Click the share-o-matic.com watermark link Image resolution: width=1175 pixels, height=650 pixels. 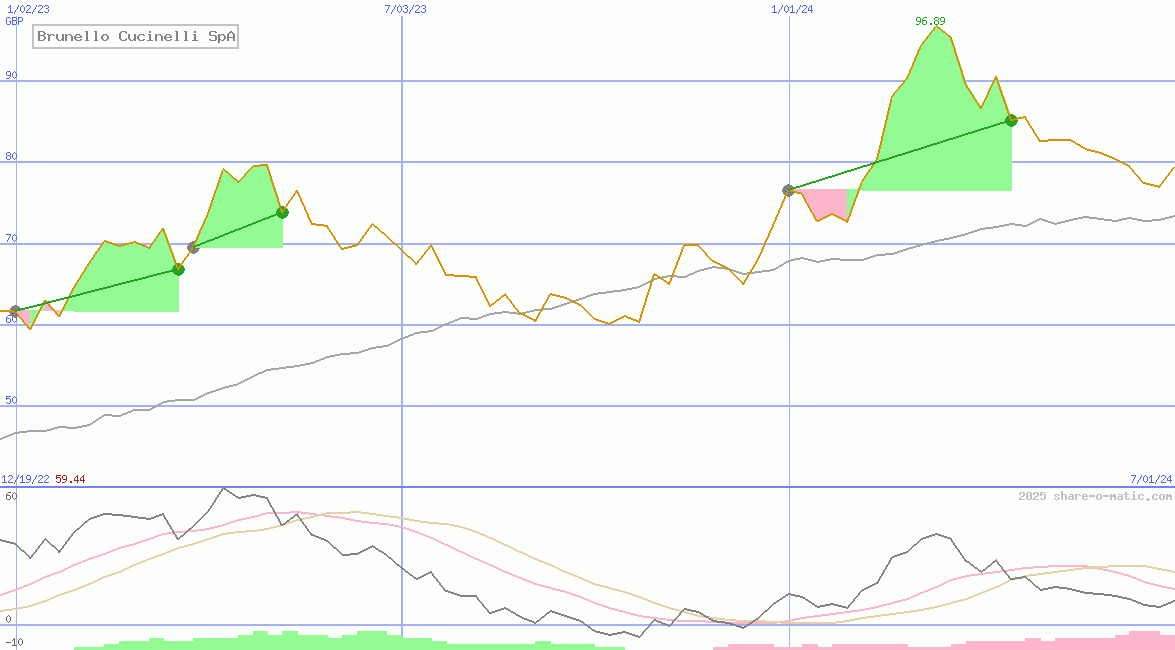[1095, 496]
